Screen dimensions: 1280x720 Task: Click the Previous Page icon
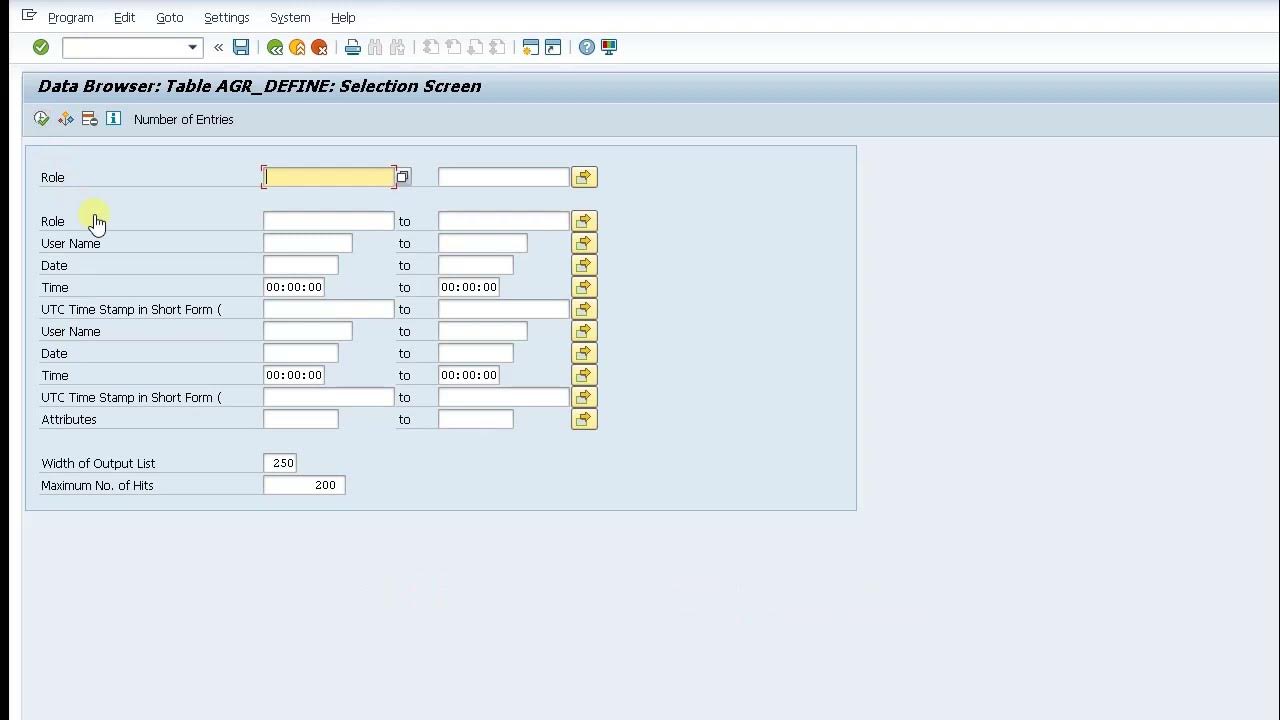click(453, 47)
